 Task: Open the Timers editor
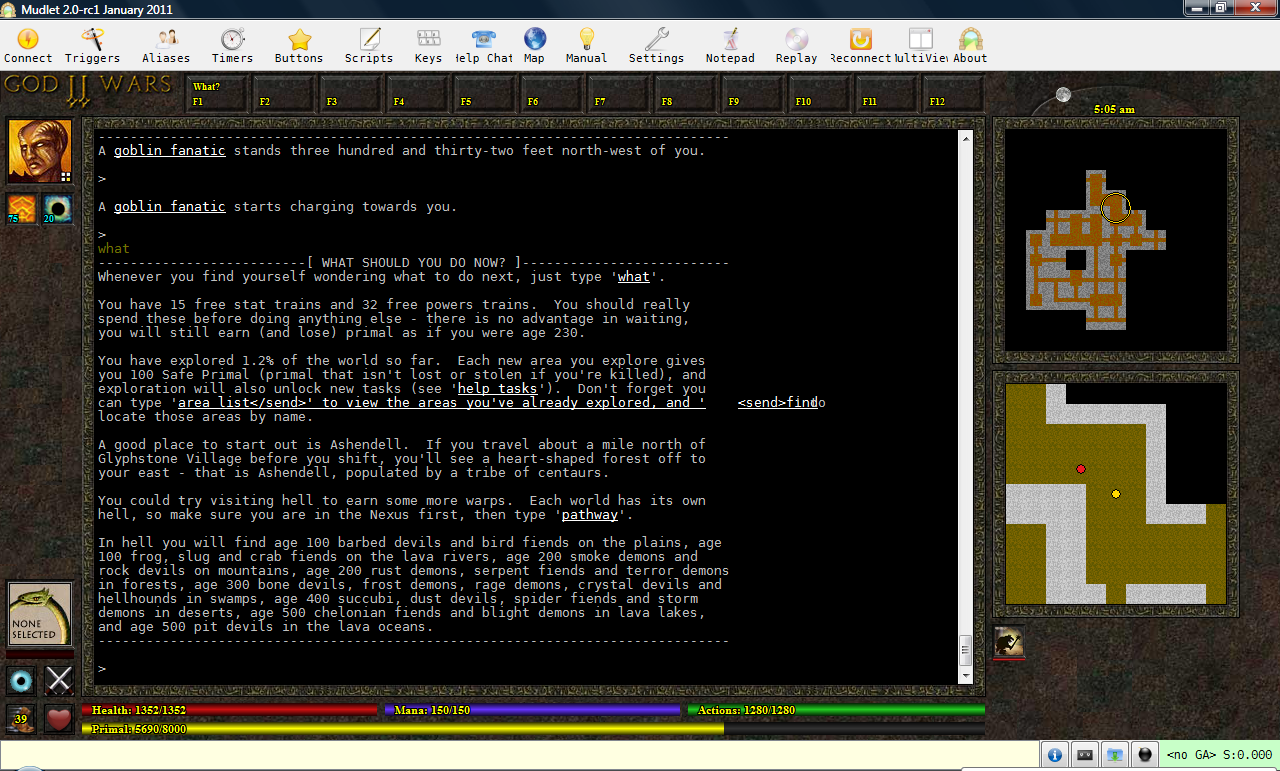(232, 46)
